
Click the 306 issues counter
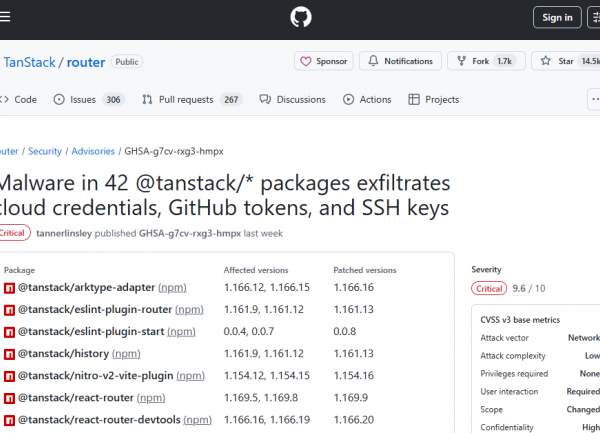[x=113, y=100]
